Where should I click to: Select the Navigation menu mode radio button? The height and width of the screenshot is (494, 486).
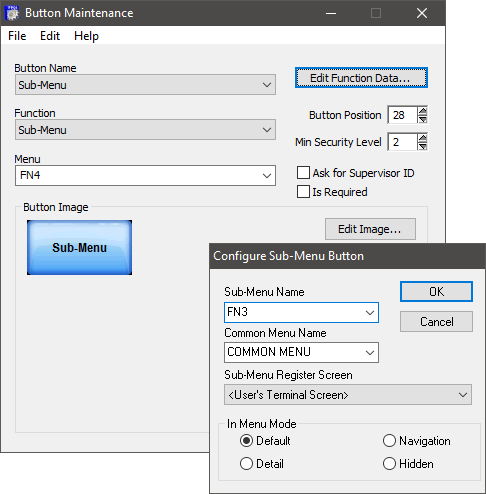(x=389, y=441)
